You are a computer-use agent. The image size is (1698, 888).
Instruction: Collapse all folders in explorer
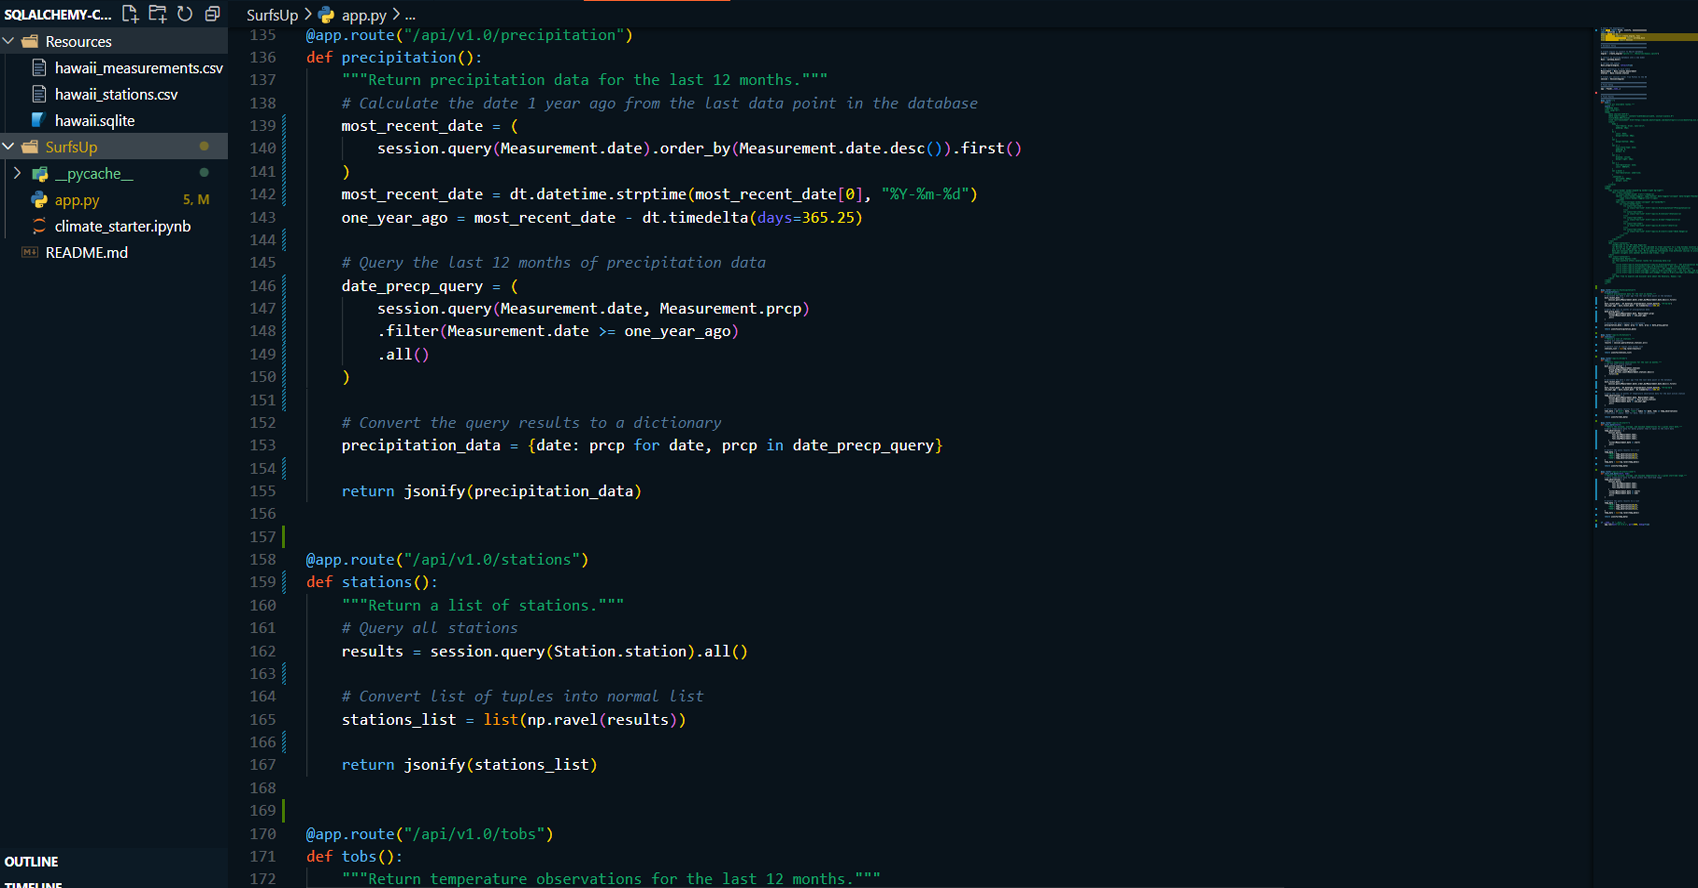[x=212, y=14]
